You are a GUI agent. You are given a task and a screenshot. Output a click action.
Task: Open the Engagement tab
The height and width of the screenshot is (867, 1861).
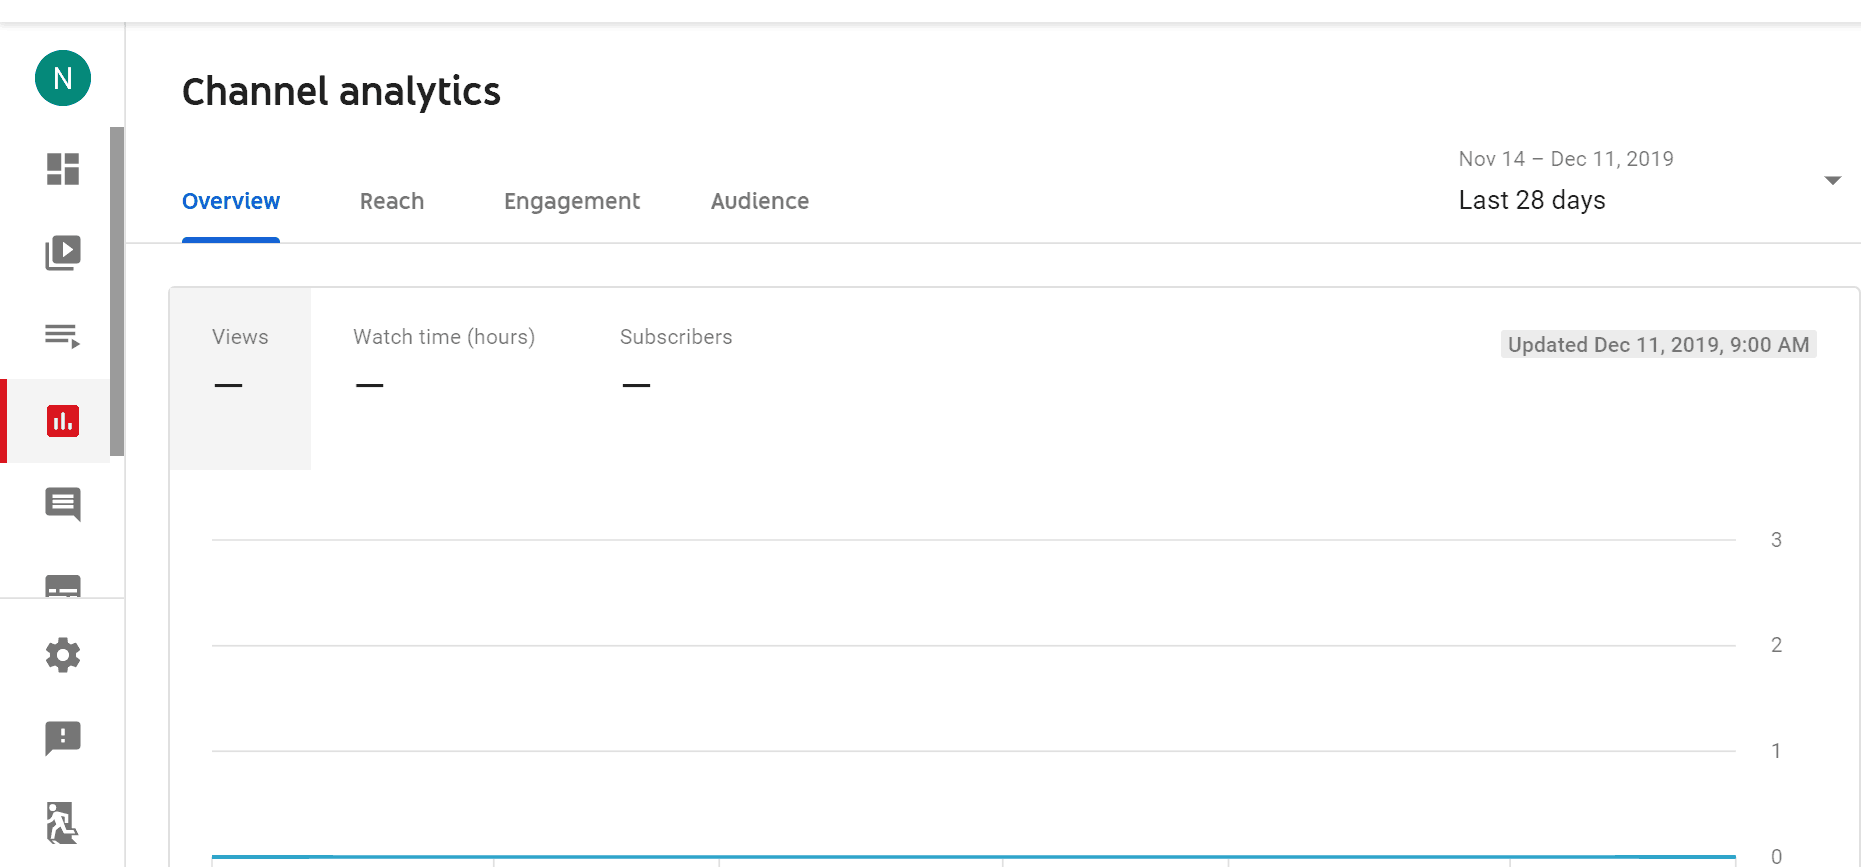(x=572, y=201)
